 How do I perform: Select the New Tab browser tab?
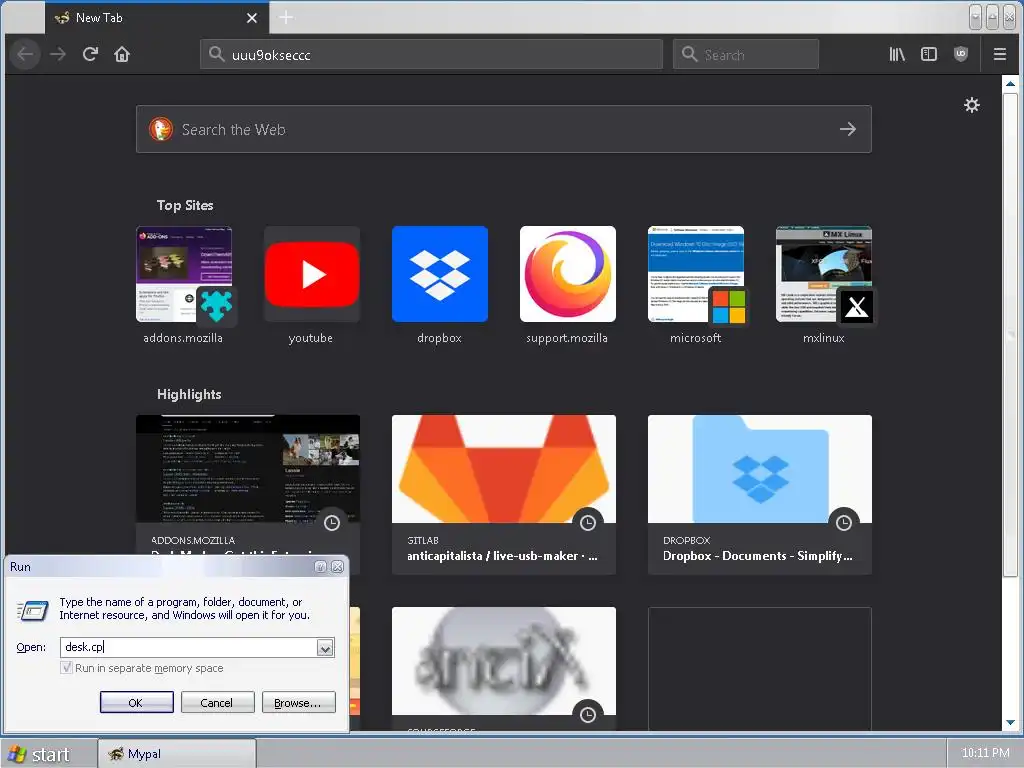tap(157, 18)
